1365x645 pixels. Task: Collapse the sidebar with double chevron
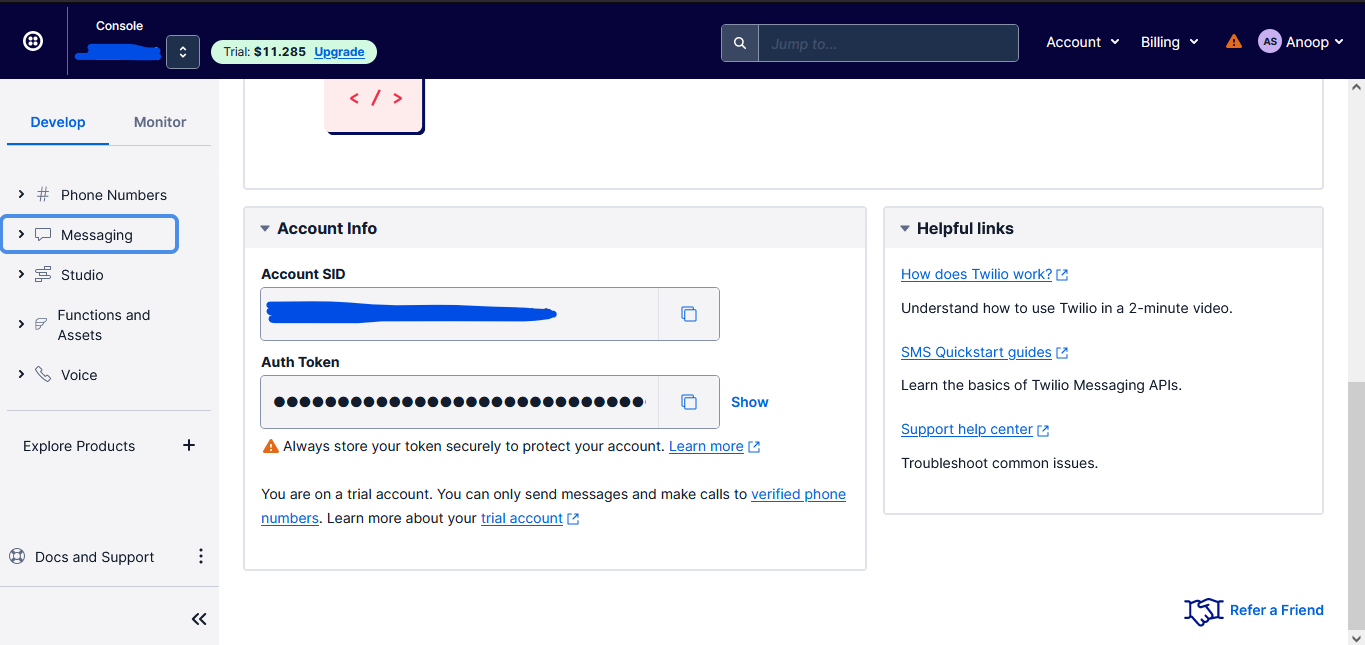[x=199, y=619]
